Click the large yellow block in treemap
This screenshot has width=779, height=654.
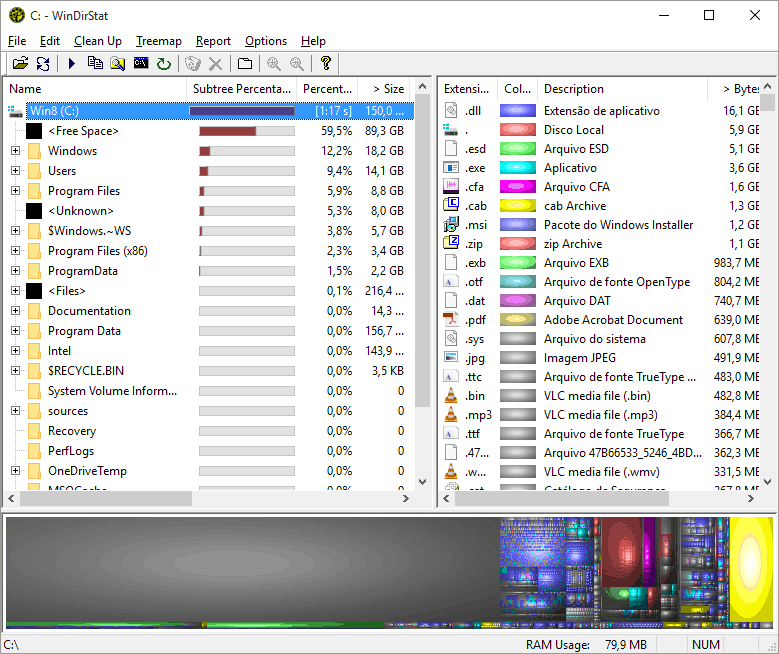751,568
